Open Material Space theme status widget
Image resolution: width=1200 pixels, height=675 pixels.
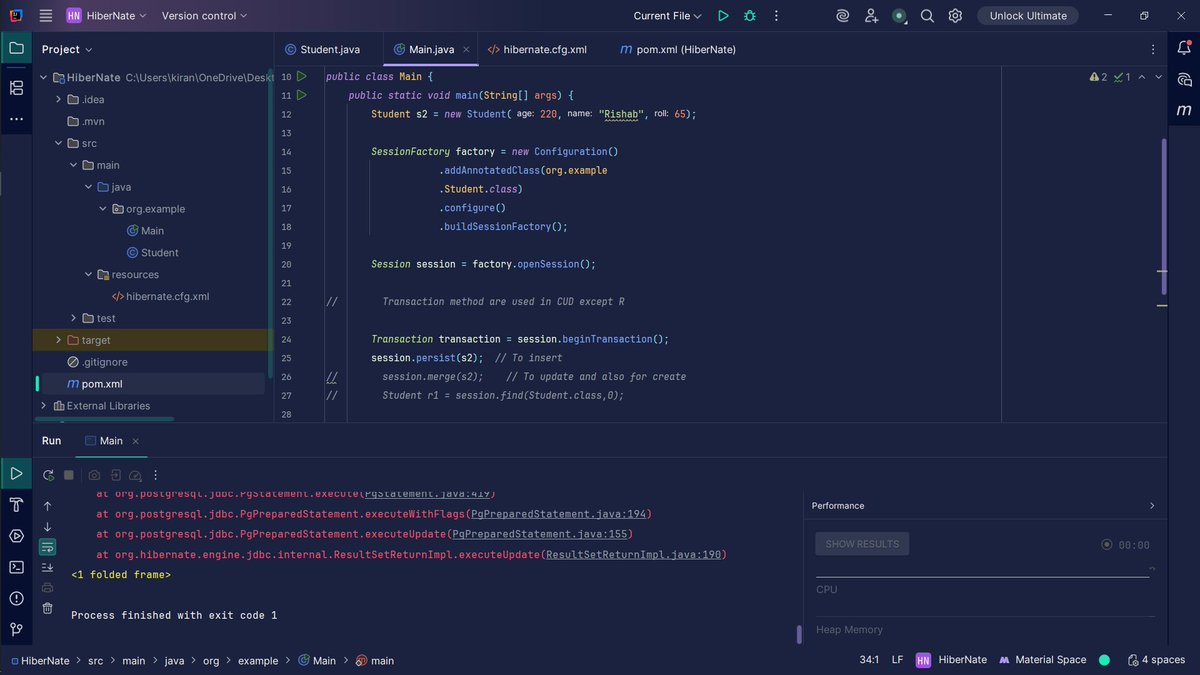pyautogui.click(x=1042, y=660)
